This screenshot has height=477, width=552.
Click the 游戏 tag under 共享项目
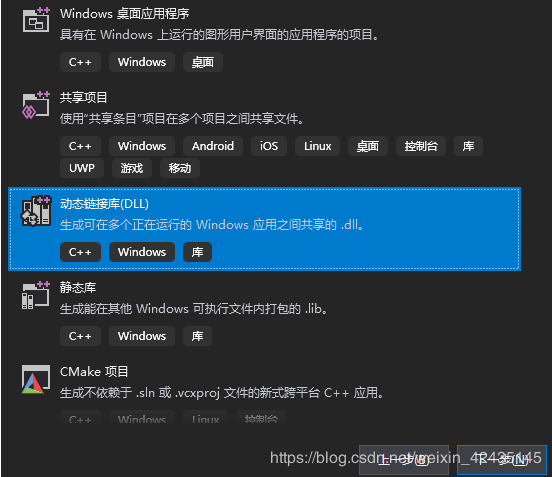click(132, 168)
